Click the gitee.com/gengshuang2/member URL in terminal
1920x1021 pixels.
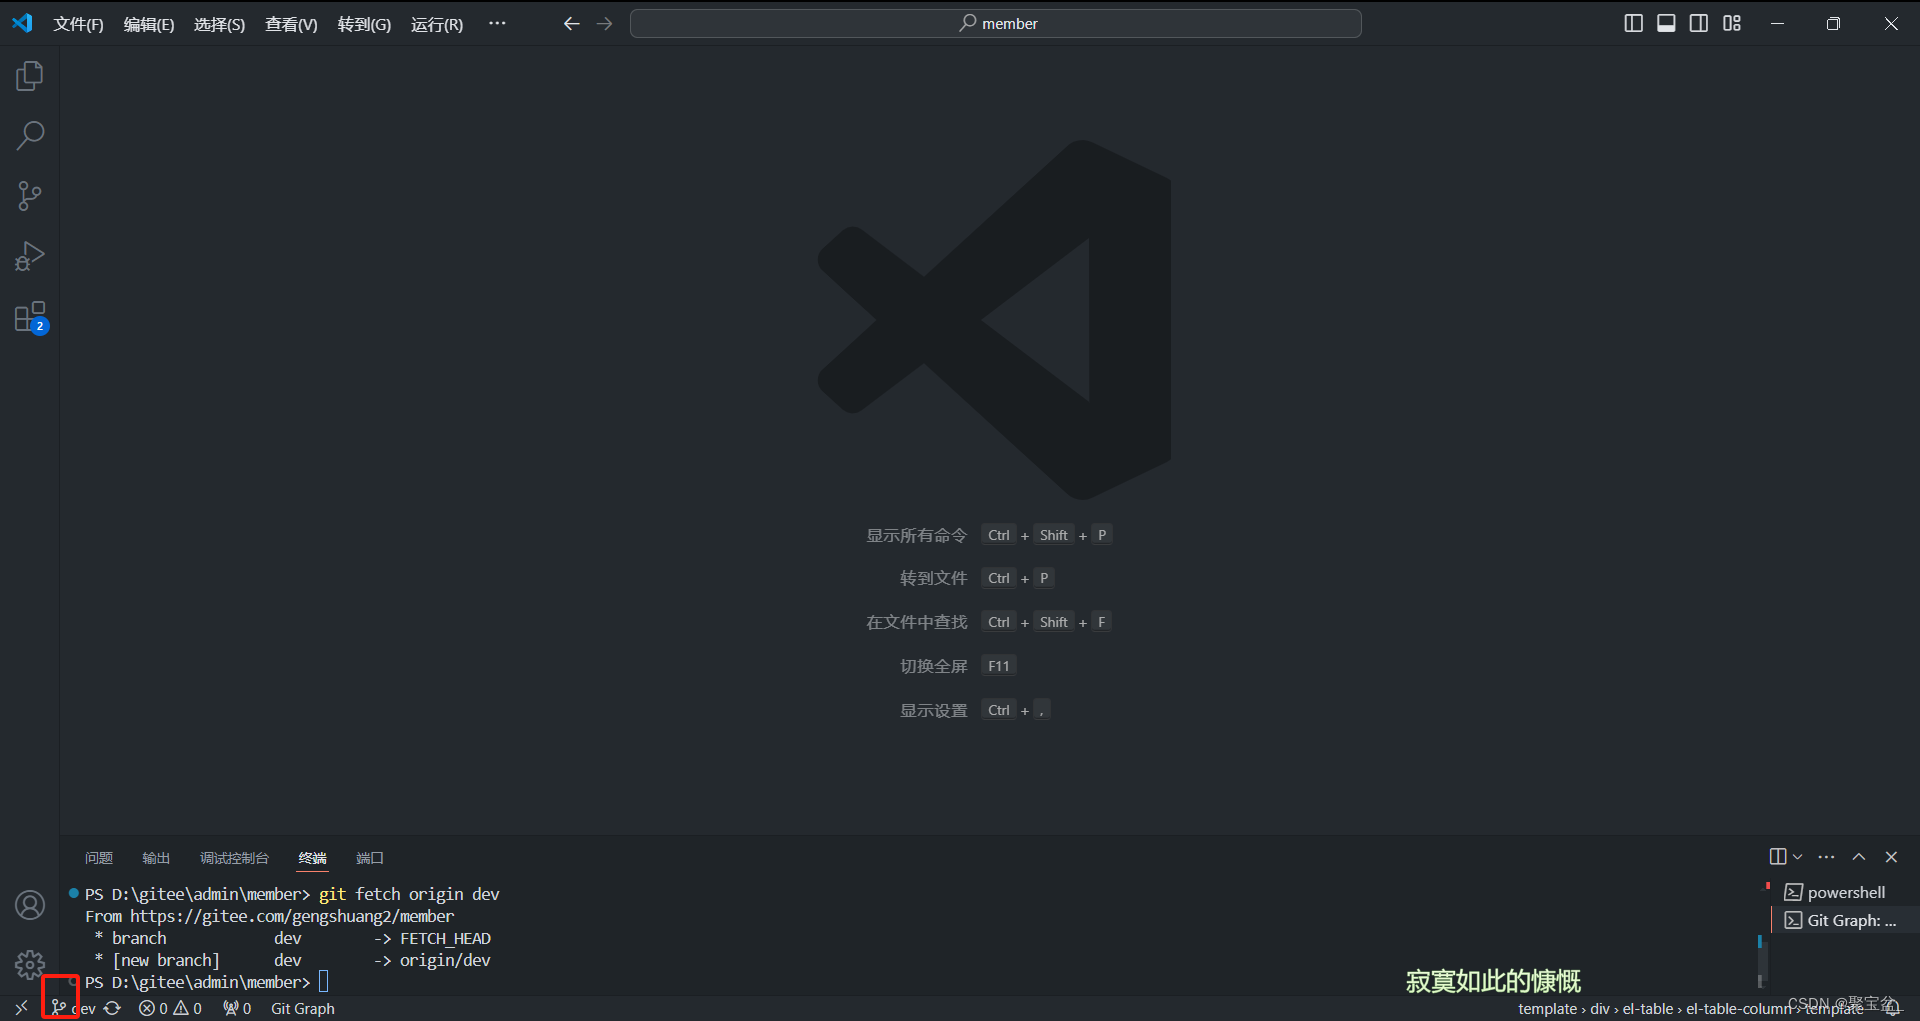pos(292,916)
